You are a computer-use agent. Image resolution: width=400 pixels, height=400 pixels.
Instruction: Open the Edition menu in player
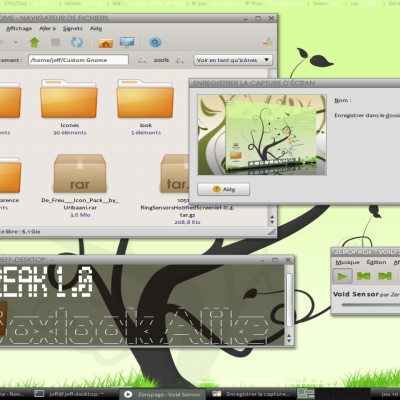(376, 262)
